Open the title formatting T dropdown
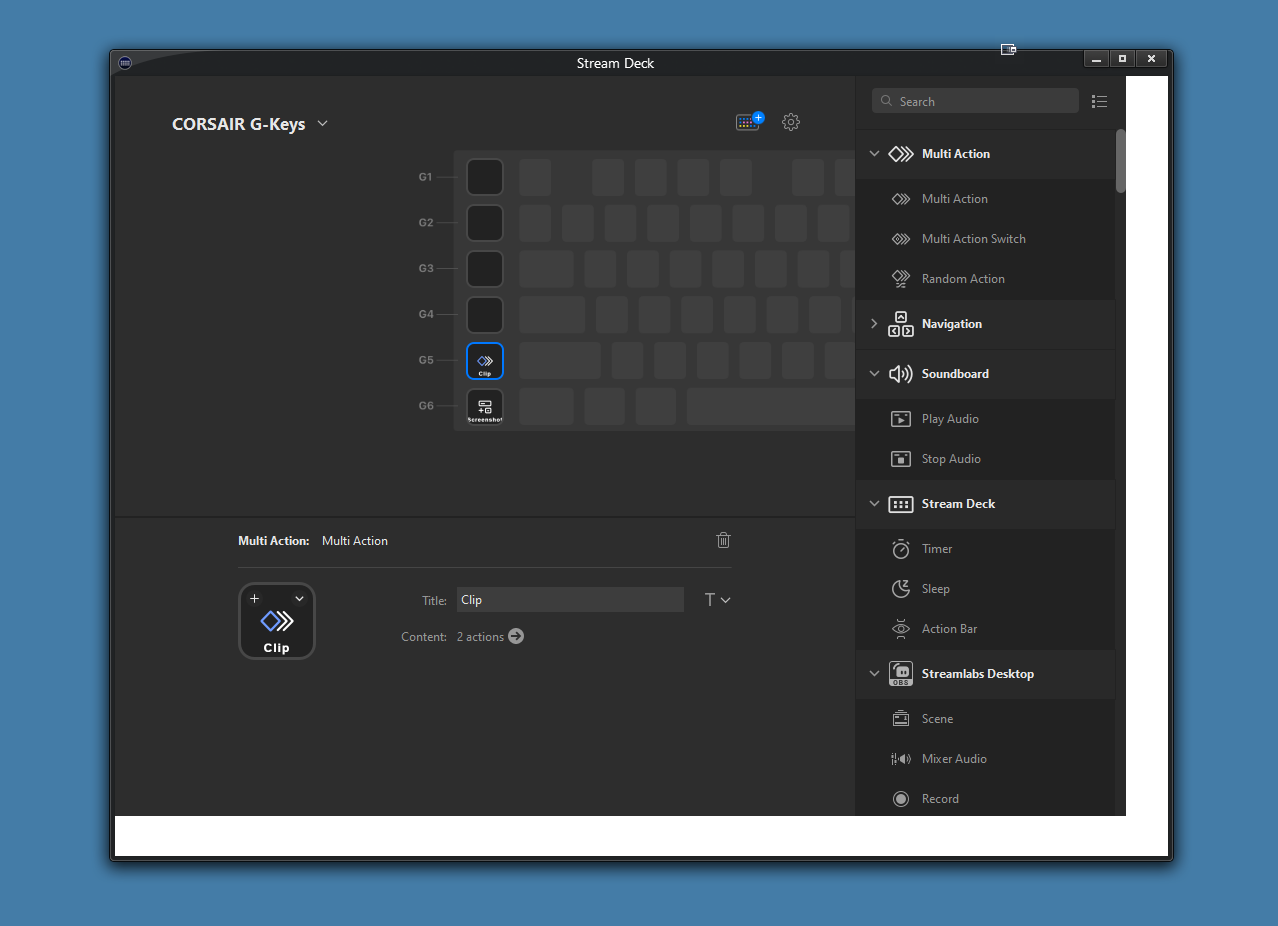 click(717, 599)
